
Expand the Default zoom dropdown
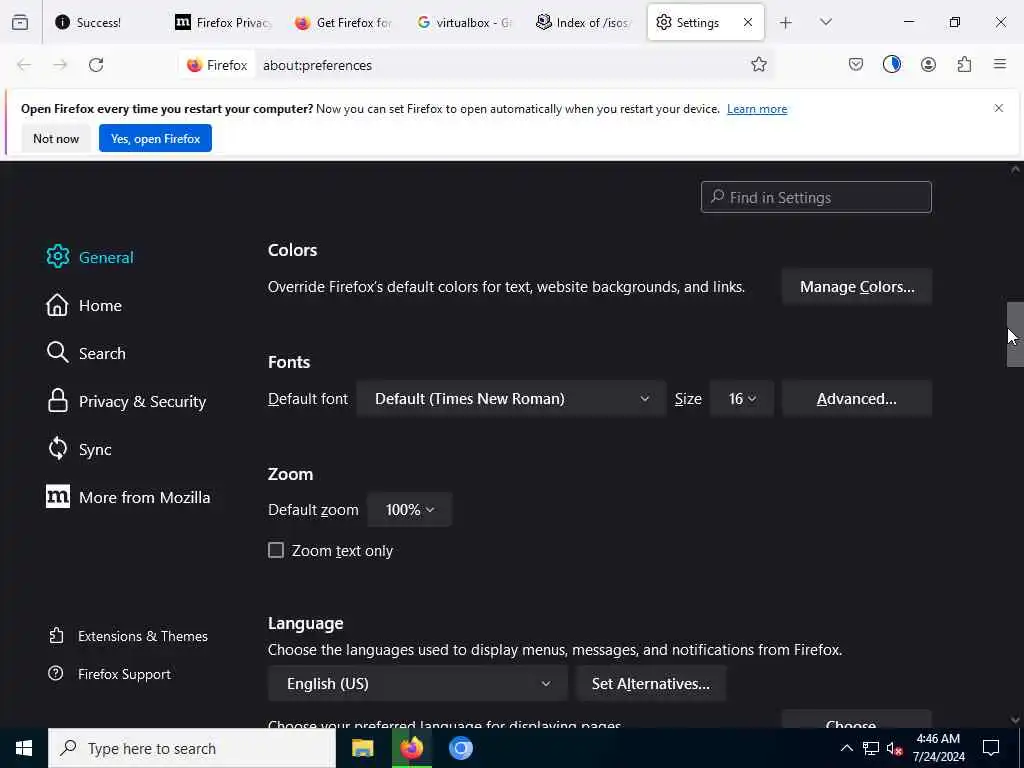[x=409, y=509]
